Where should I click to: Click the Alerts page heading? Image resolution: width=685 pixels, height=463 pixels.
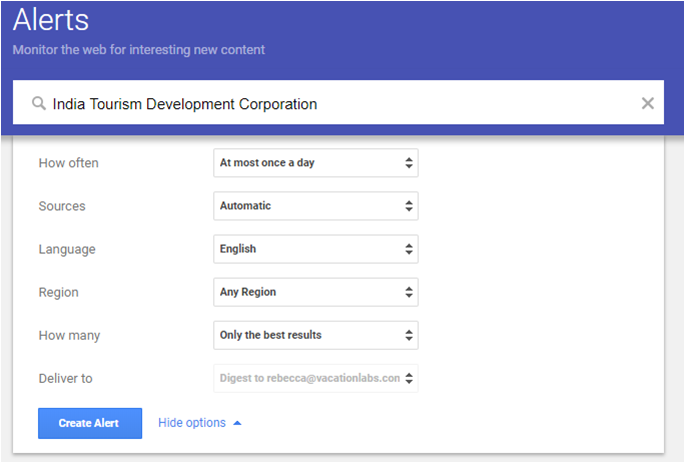click(51, 19)
